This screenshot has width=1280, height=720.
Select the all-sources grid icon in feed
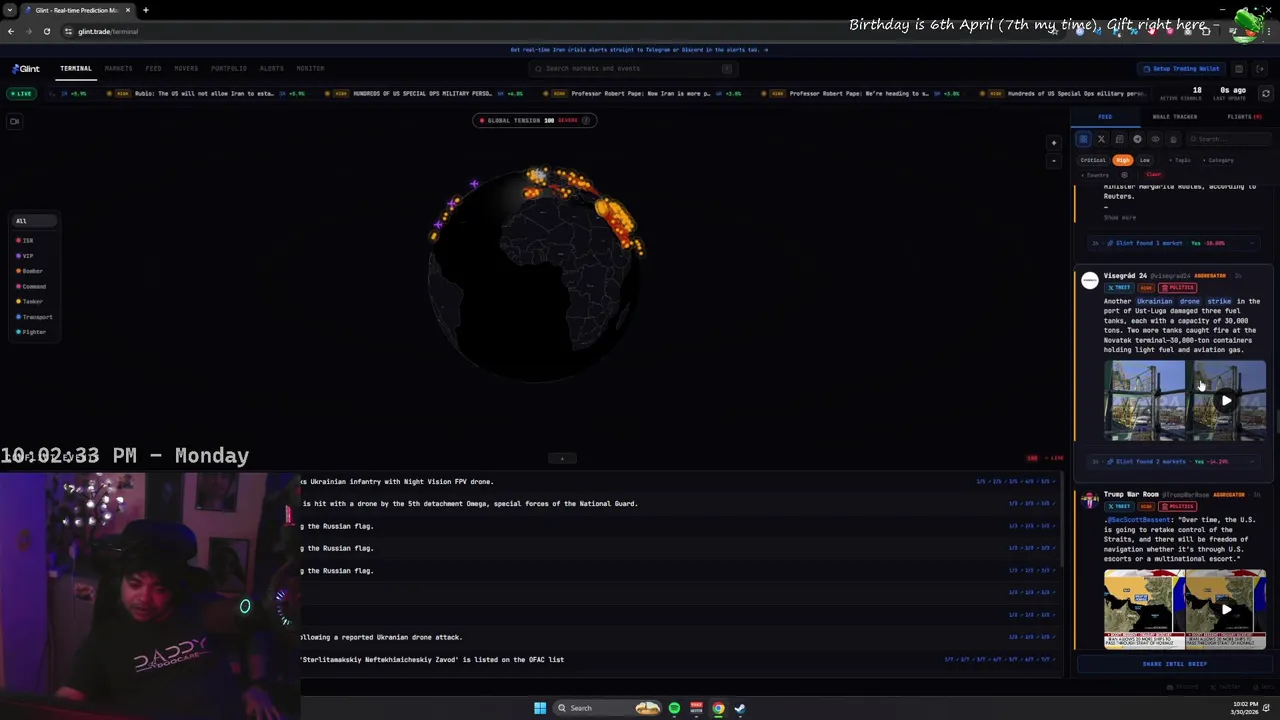tap(1083, 139)
